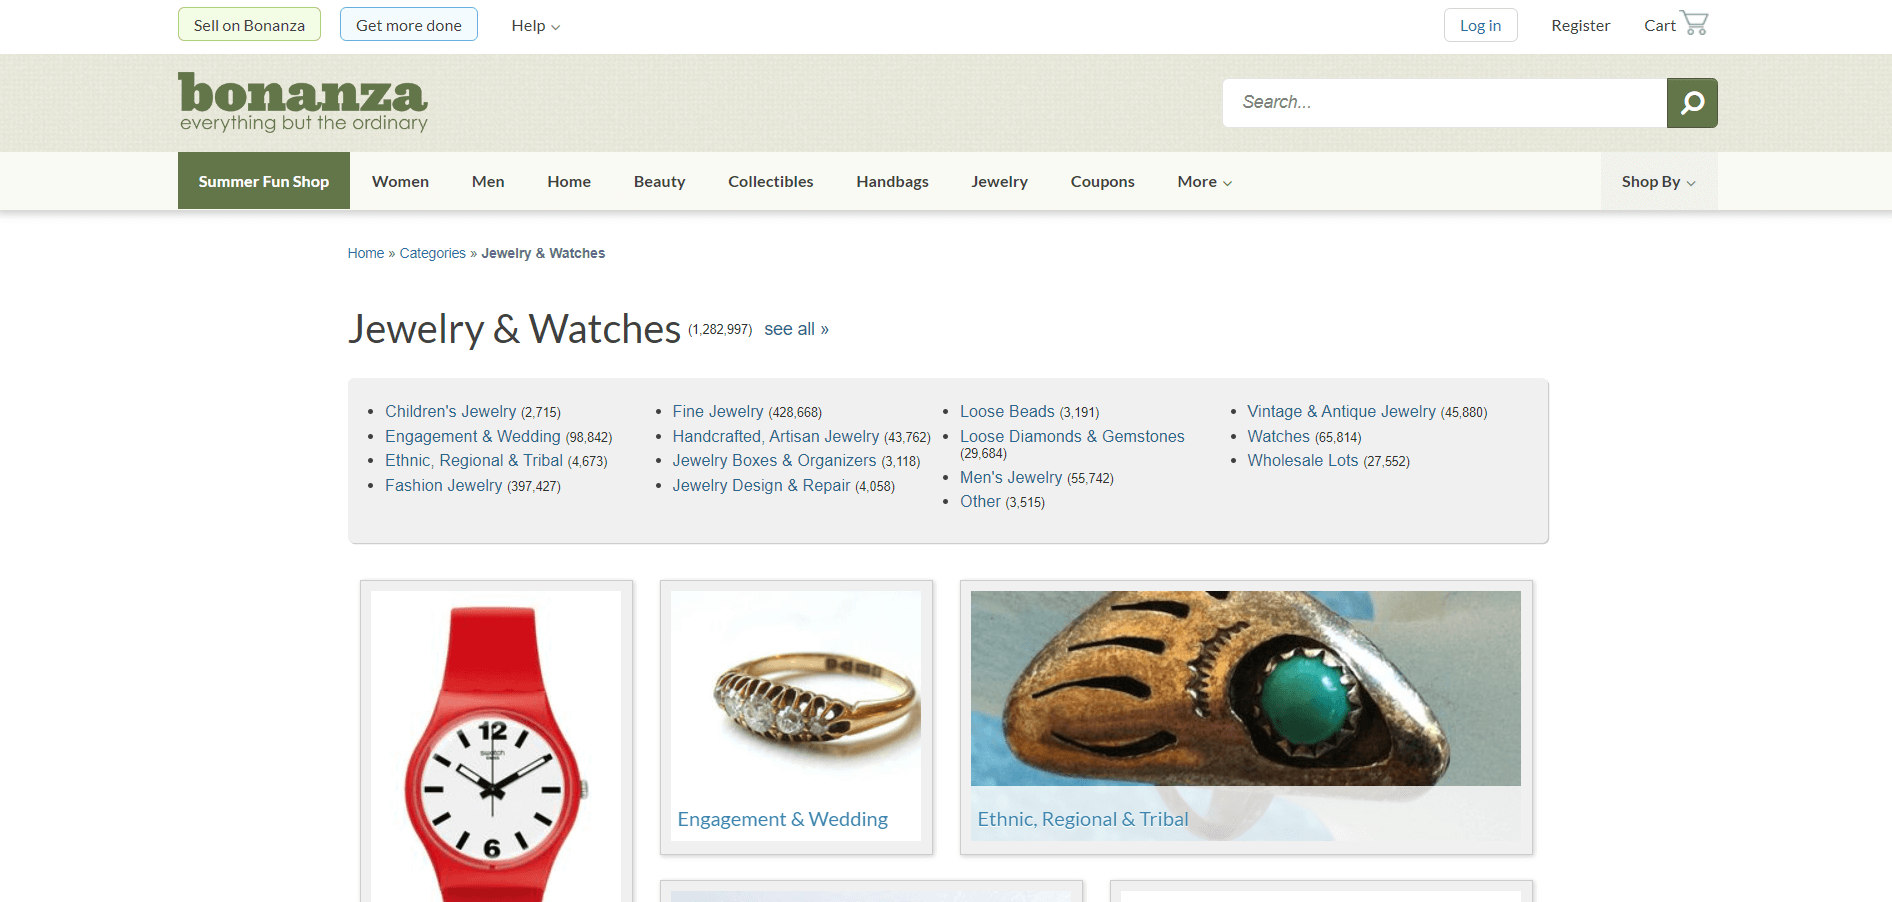Click the Bonanza logo
The width and height of the screenshot is (1892, 902).
pyautogui.click(x=303, y=102)
